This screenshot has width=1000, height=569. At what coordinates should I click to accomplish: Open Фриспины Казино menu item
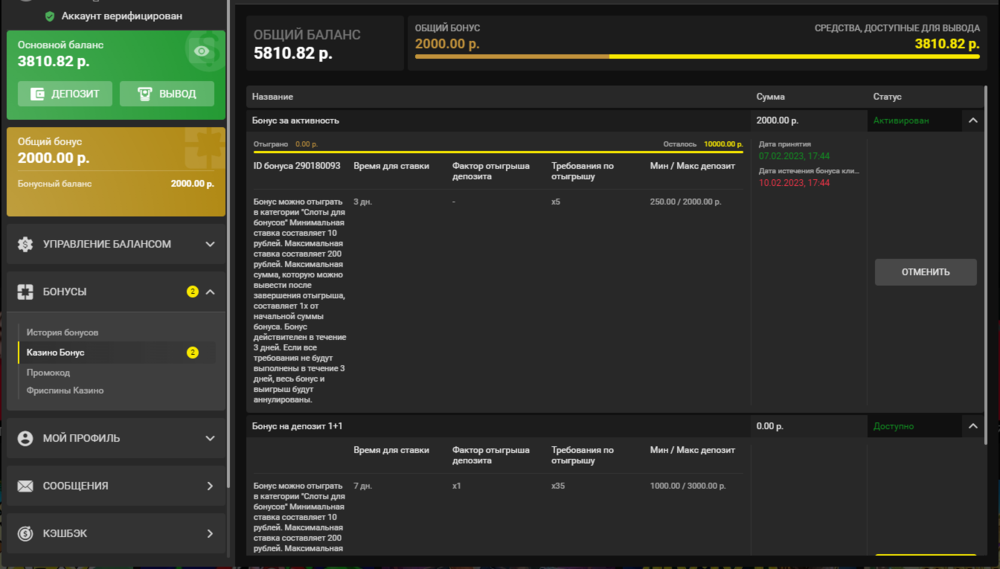(x=65, y=391)
